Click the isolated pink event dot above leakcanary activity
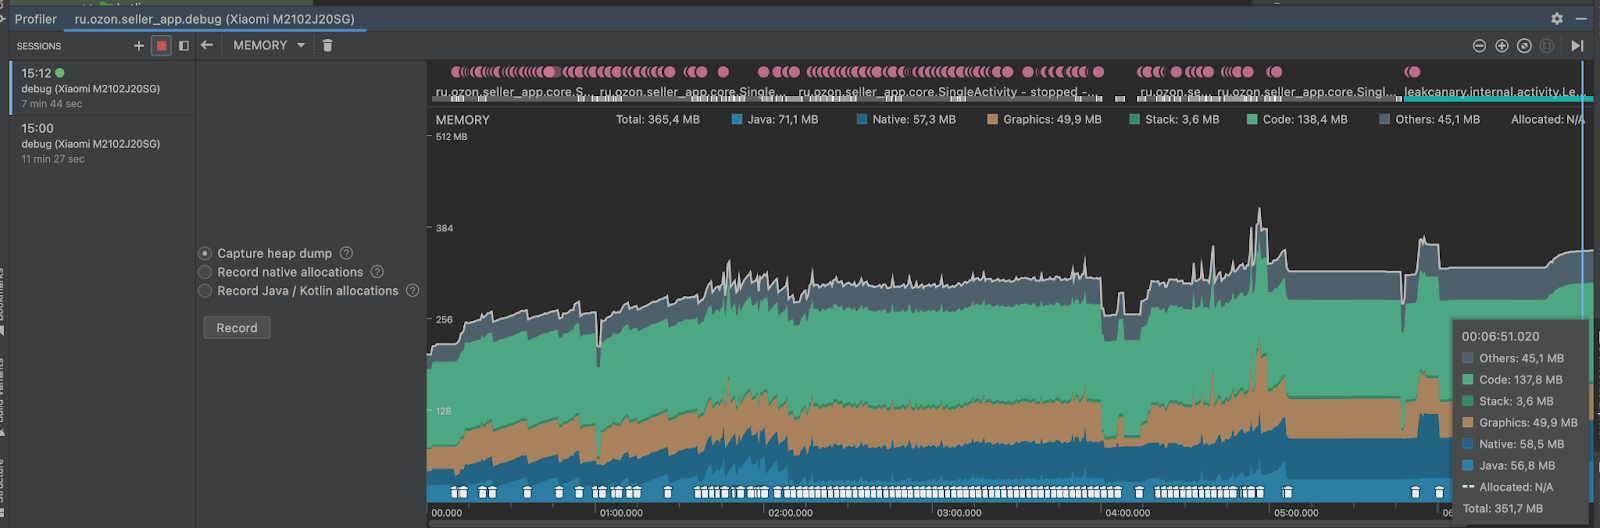 click(1413, 72)
